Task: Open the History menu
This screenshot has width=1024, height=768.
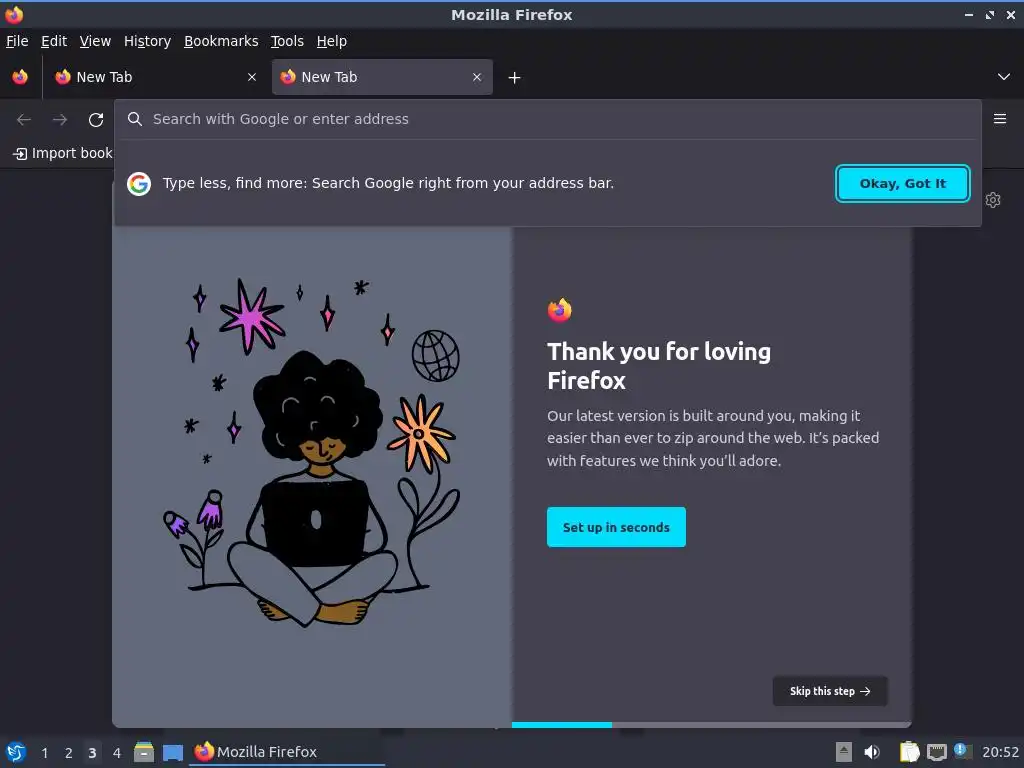Action: pyautogui.click(x=148, y=41)
